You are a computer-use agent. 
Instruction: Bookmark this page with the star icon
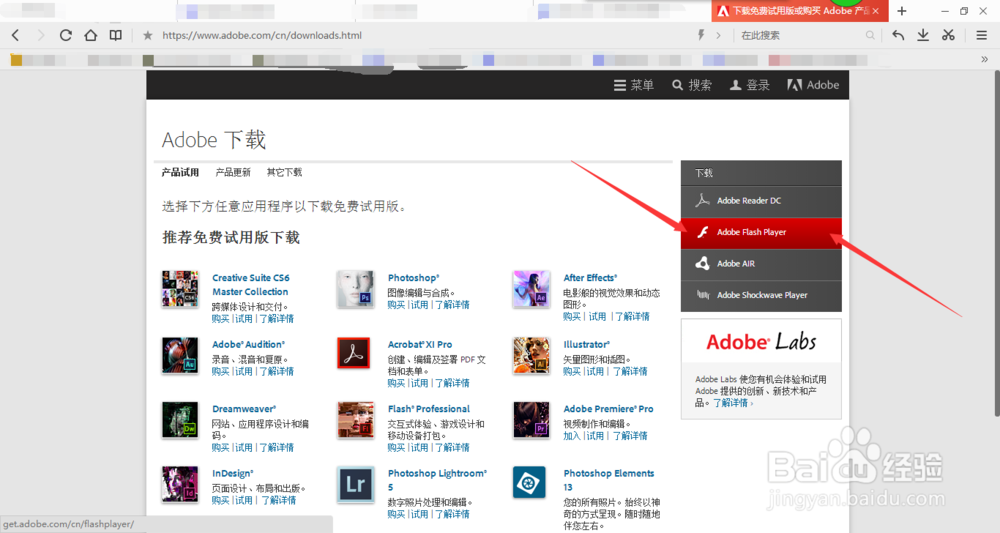click(x=148, y=36)
